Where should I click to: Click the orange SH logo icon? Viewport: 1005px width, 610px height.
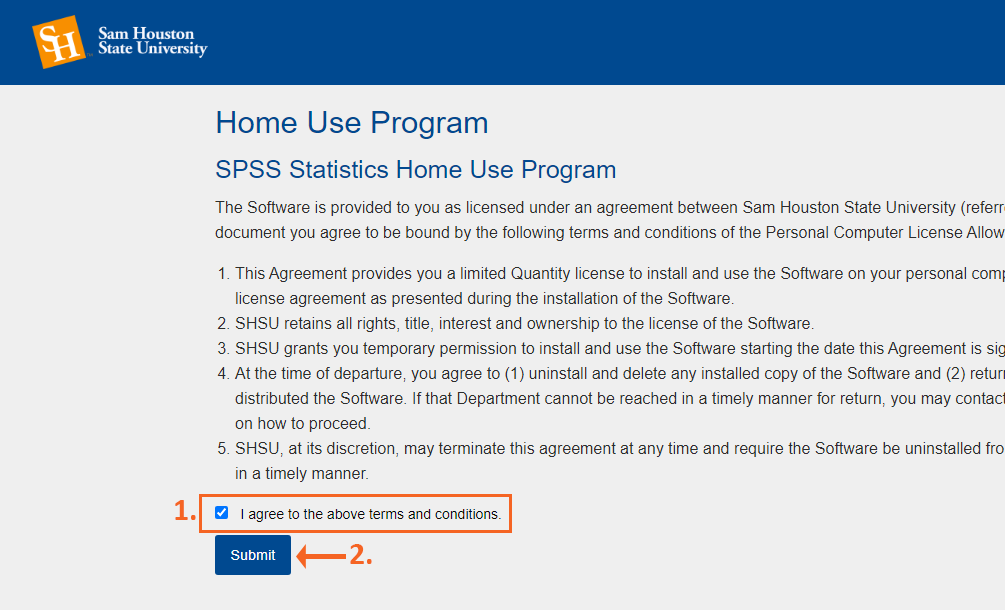[59, 42]
